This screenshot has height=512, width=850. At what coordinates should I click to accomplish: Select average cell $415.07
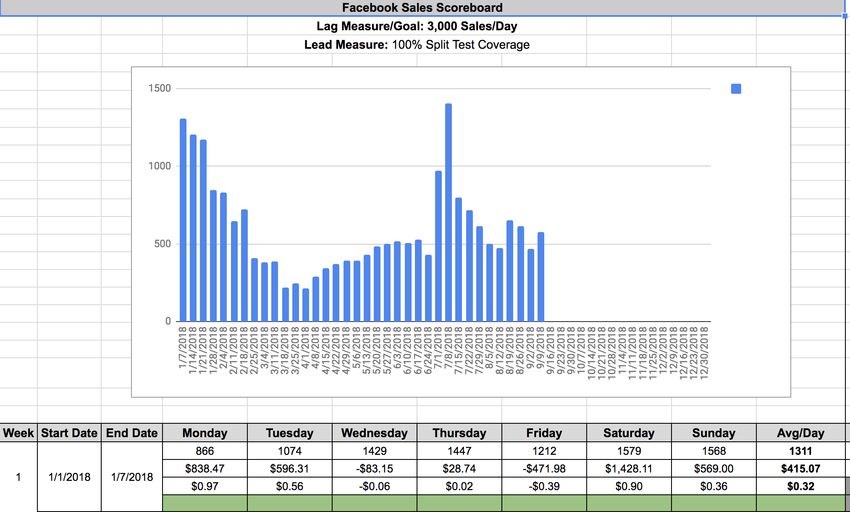[800, 469]
